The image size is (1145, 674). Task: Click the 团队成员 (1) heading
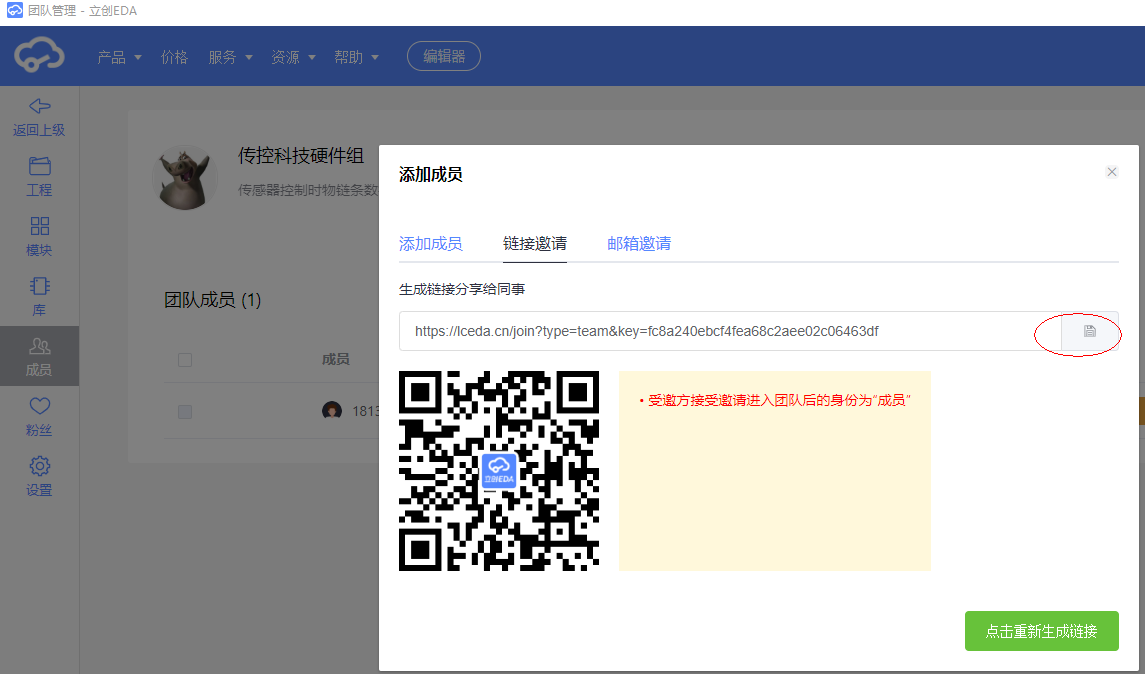tap(212, 299)
